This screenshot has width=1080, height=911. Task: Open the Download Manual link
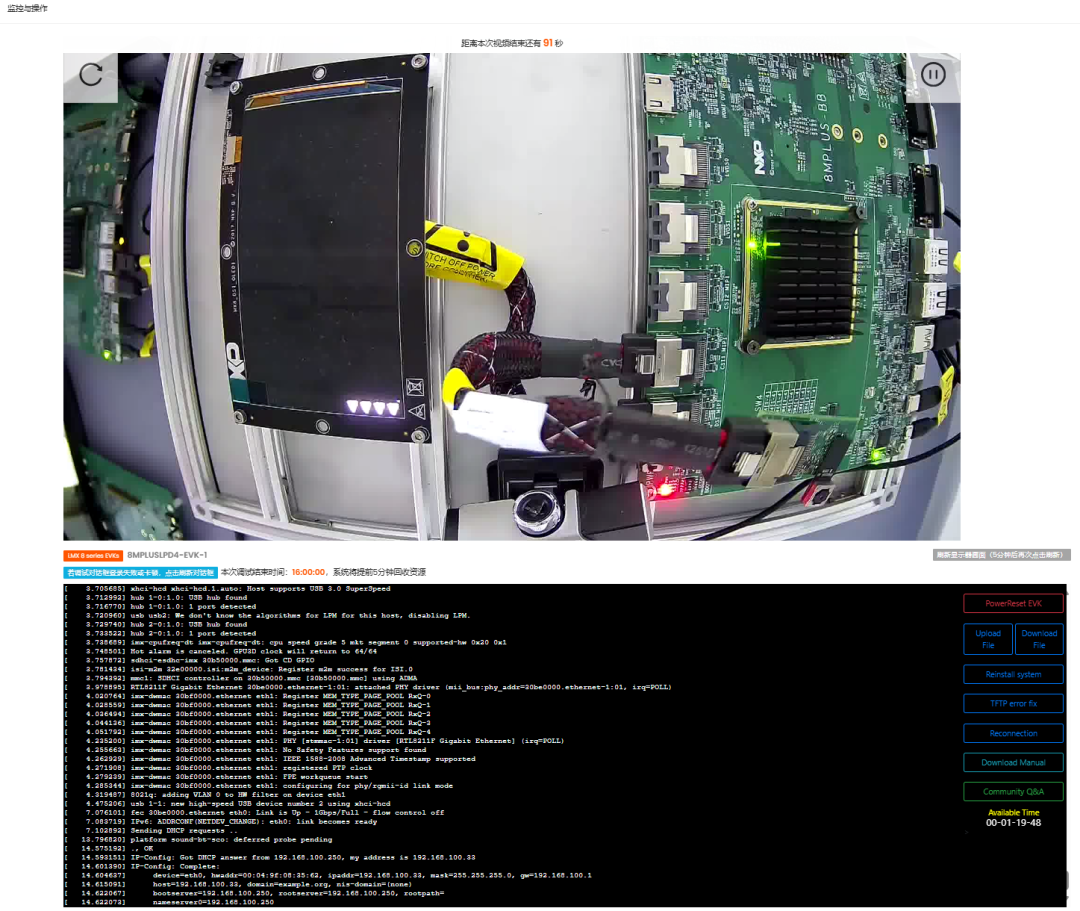(1013, 762)
